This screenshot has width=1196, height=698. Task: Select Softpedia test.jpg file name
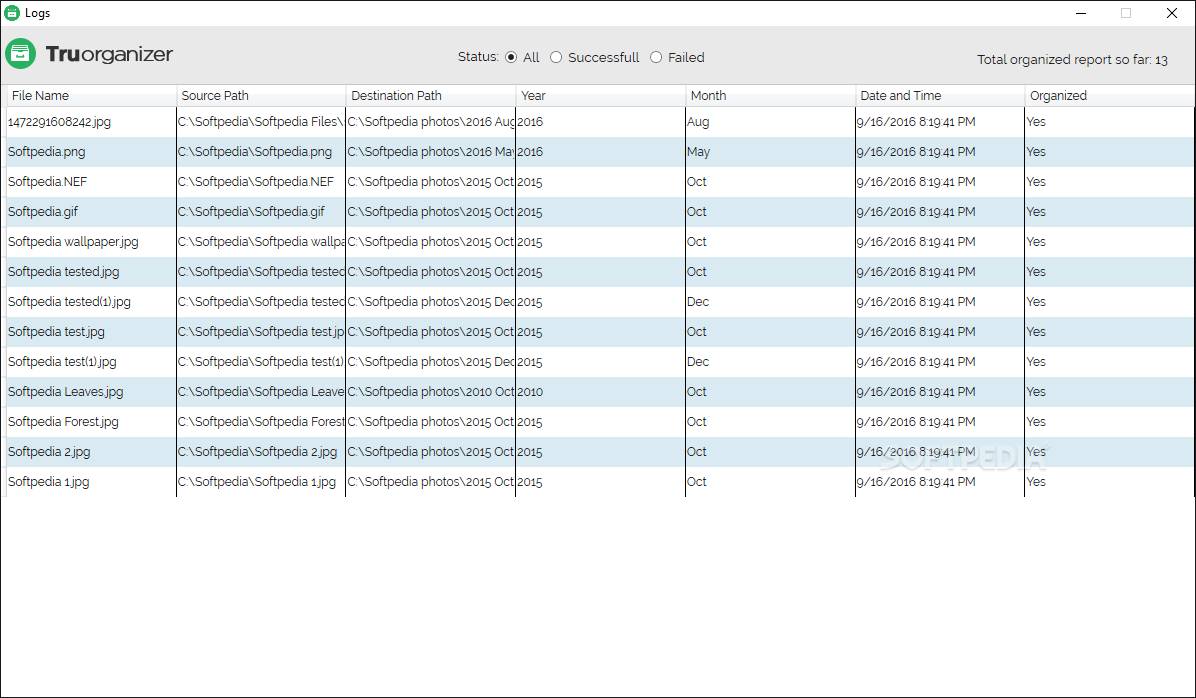(x=56, y=332)
